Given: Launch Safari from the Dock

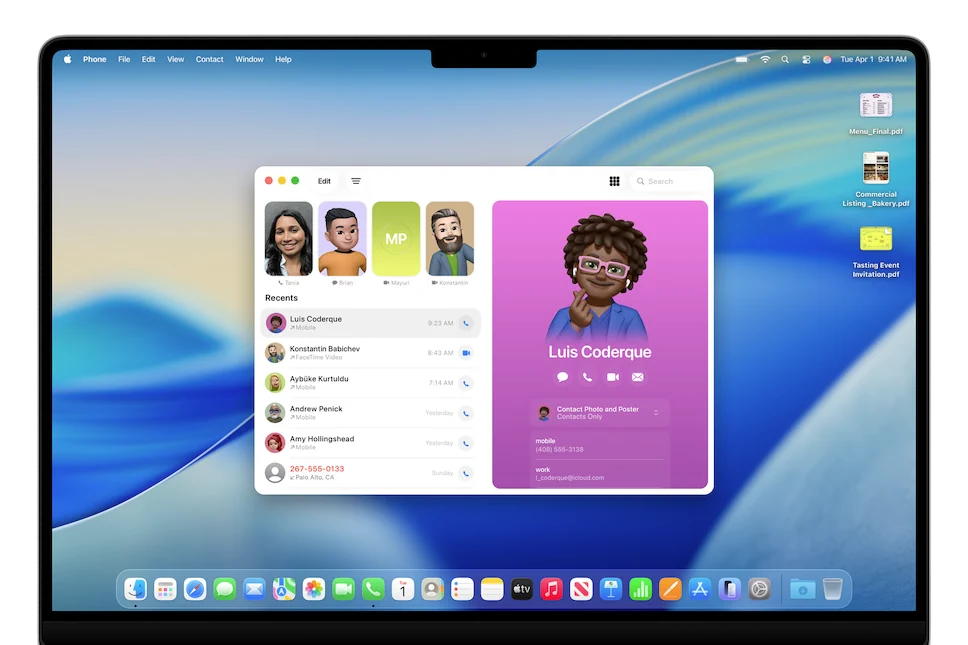Looking at the screenshot, I should pyautogui.click(x=194, y=589).
